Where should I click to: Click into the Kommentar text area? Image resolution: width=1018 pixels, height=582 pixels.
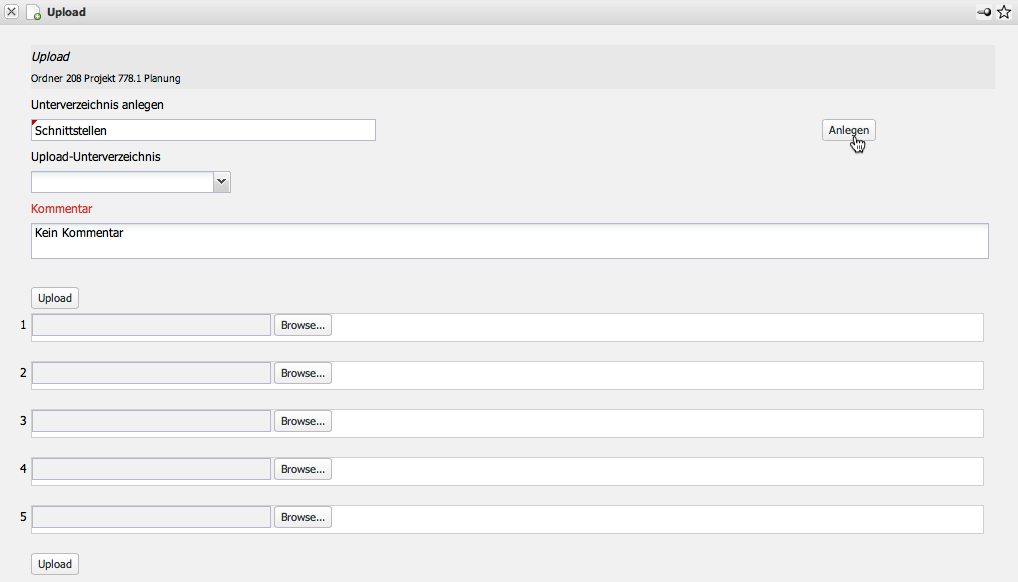(x=509, y=241)
